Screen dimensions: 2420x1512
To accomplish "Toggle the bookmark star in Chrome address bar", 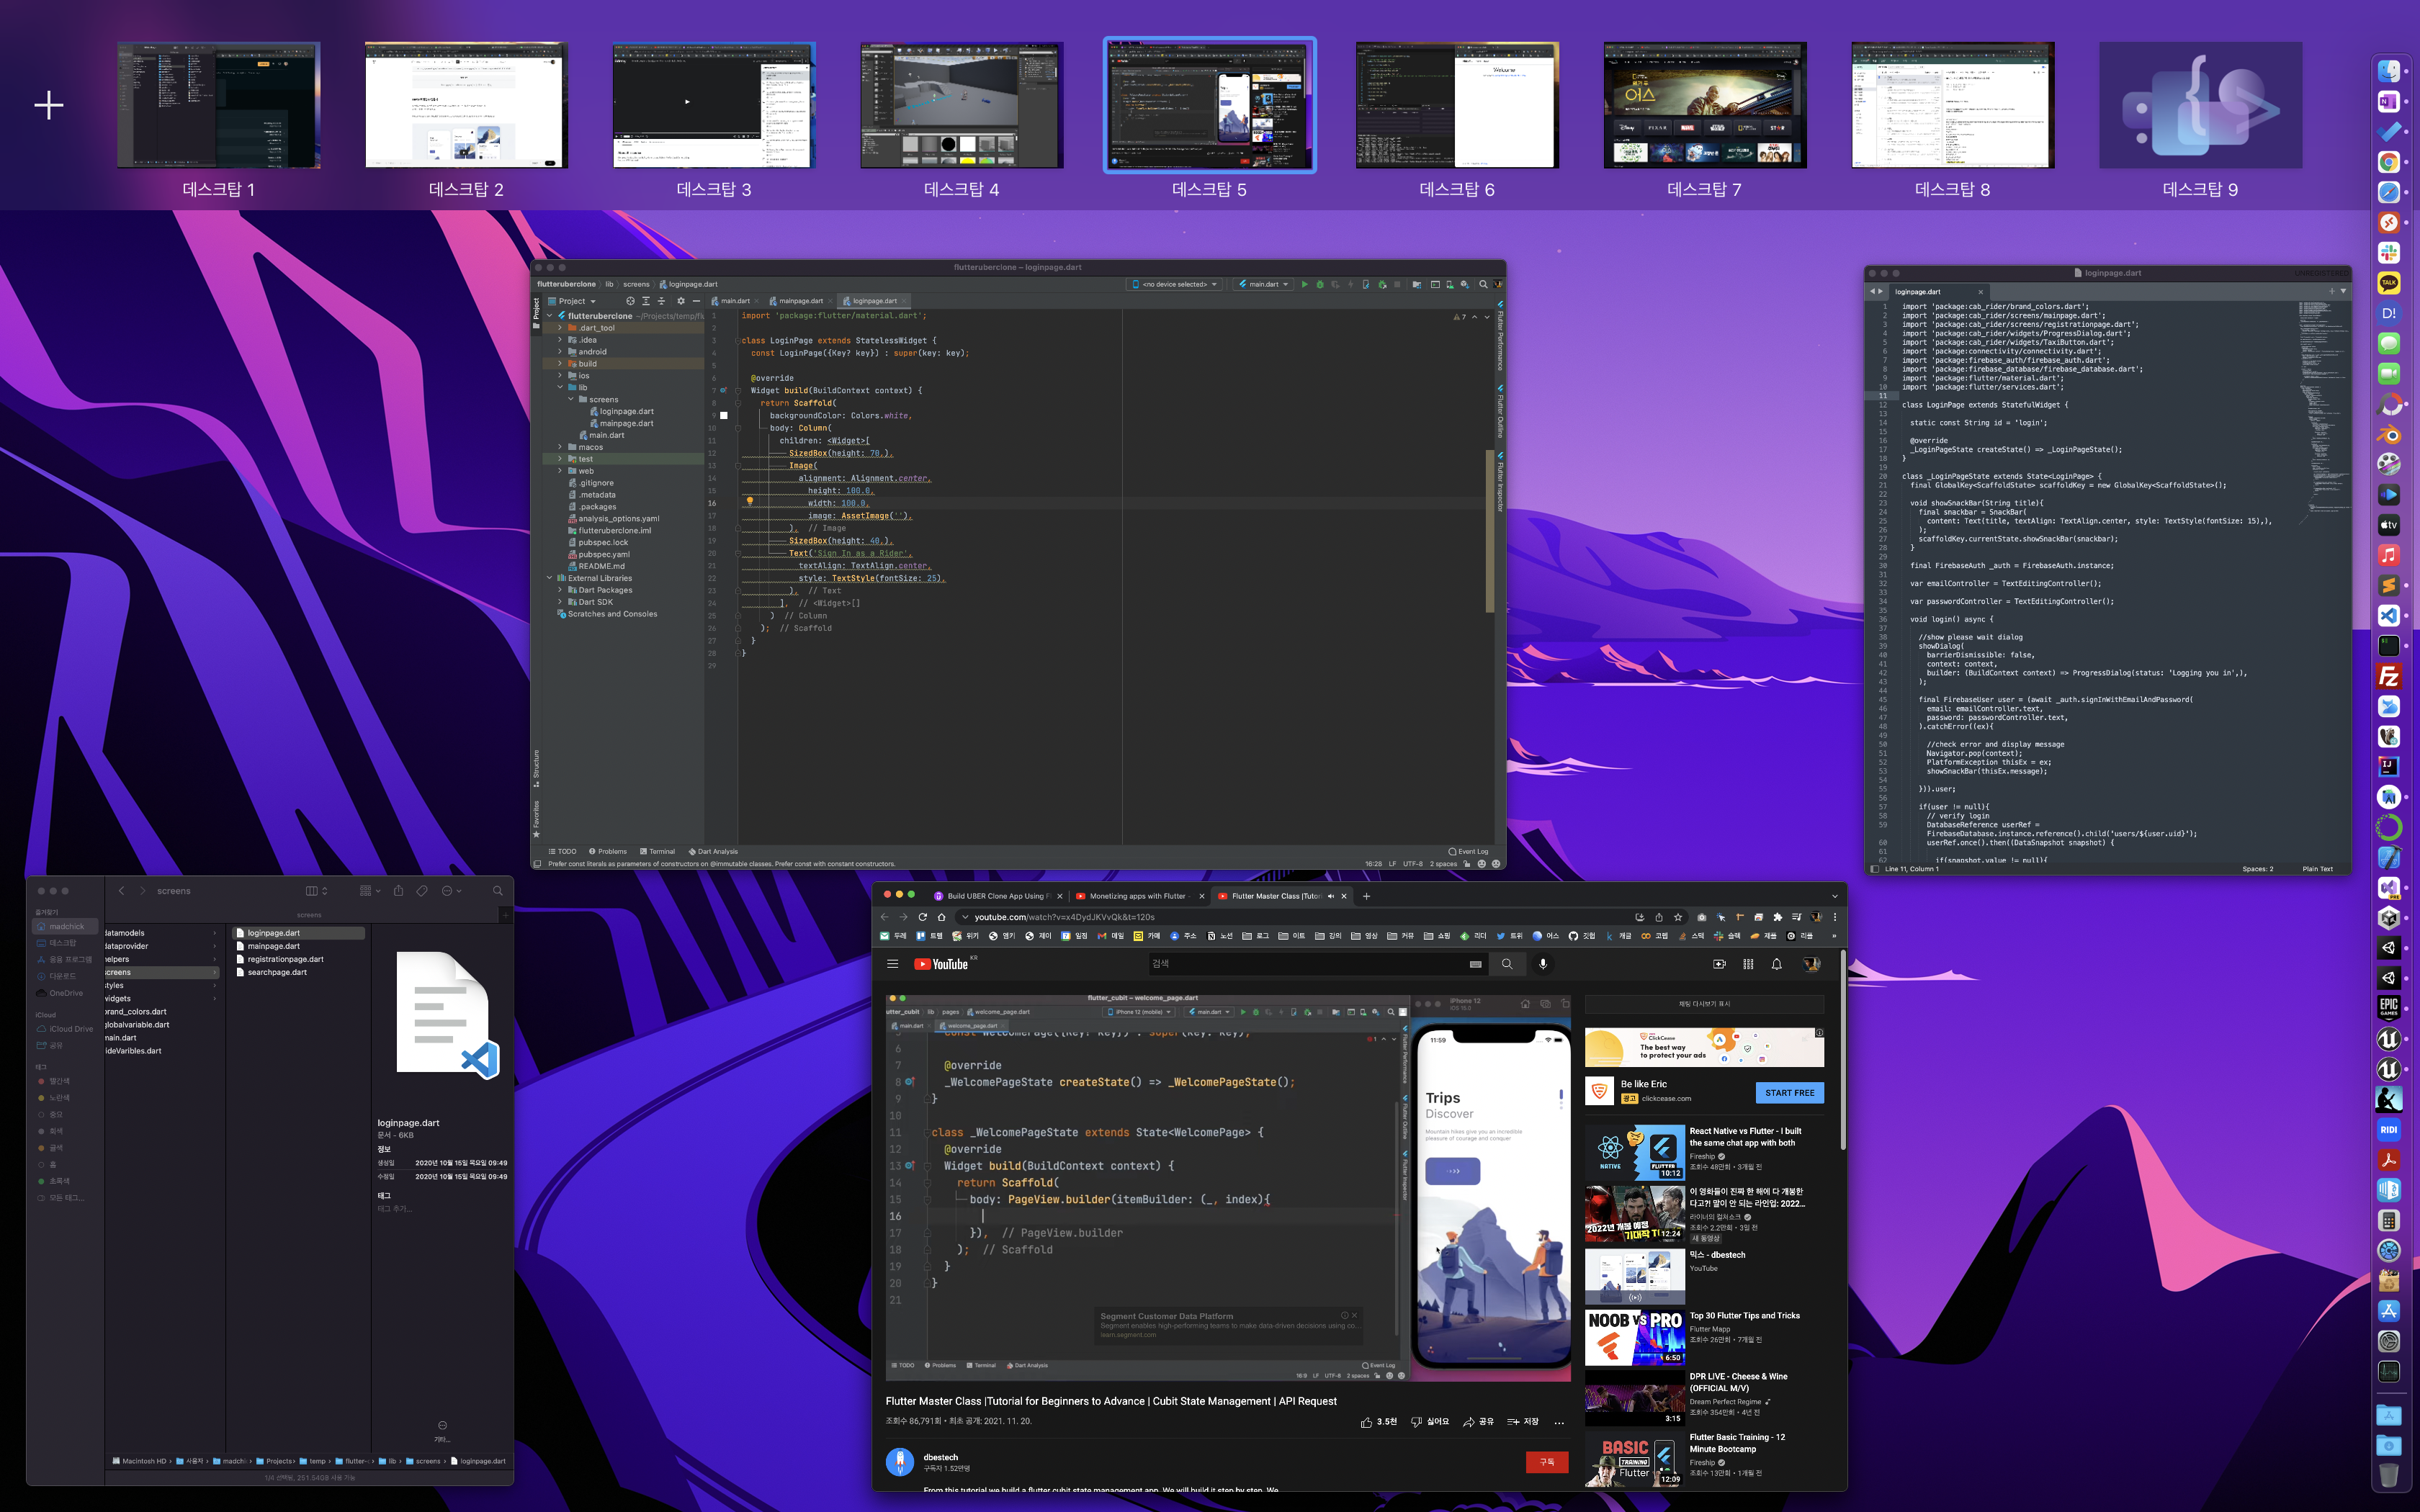I will 1678,917.
